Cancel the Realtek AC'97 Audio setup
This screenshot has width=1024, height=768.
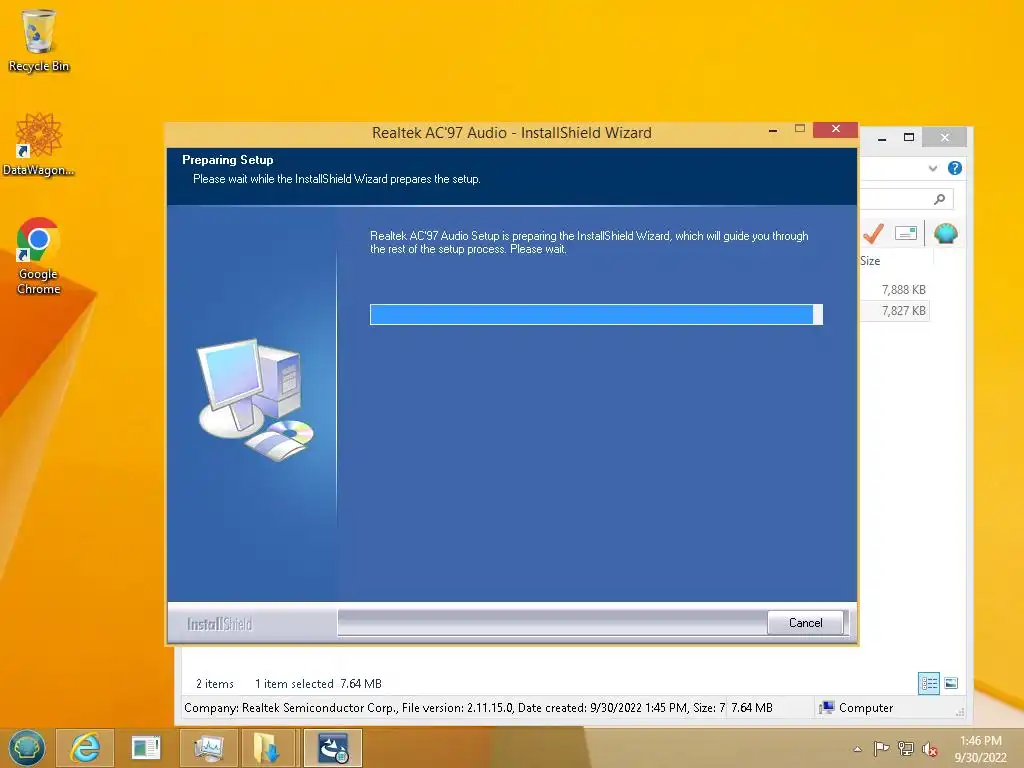pos(805,622)
